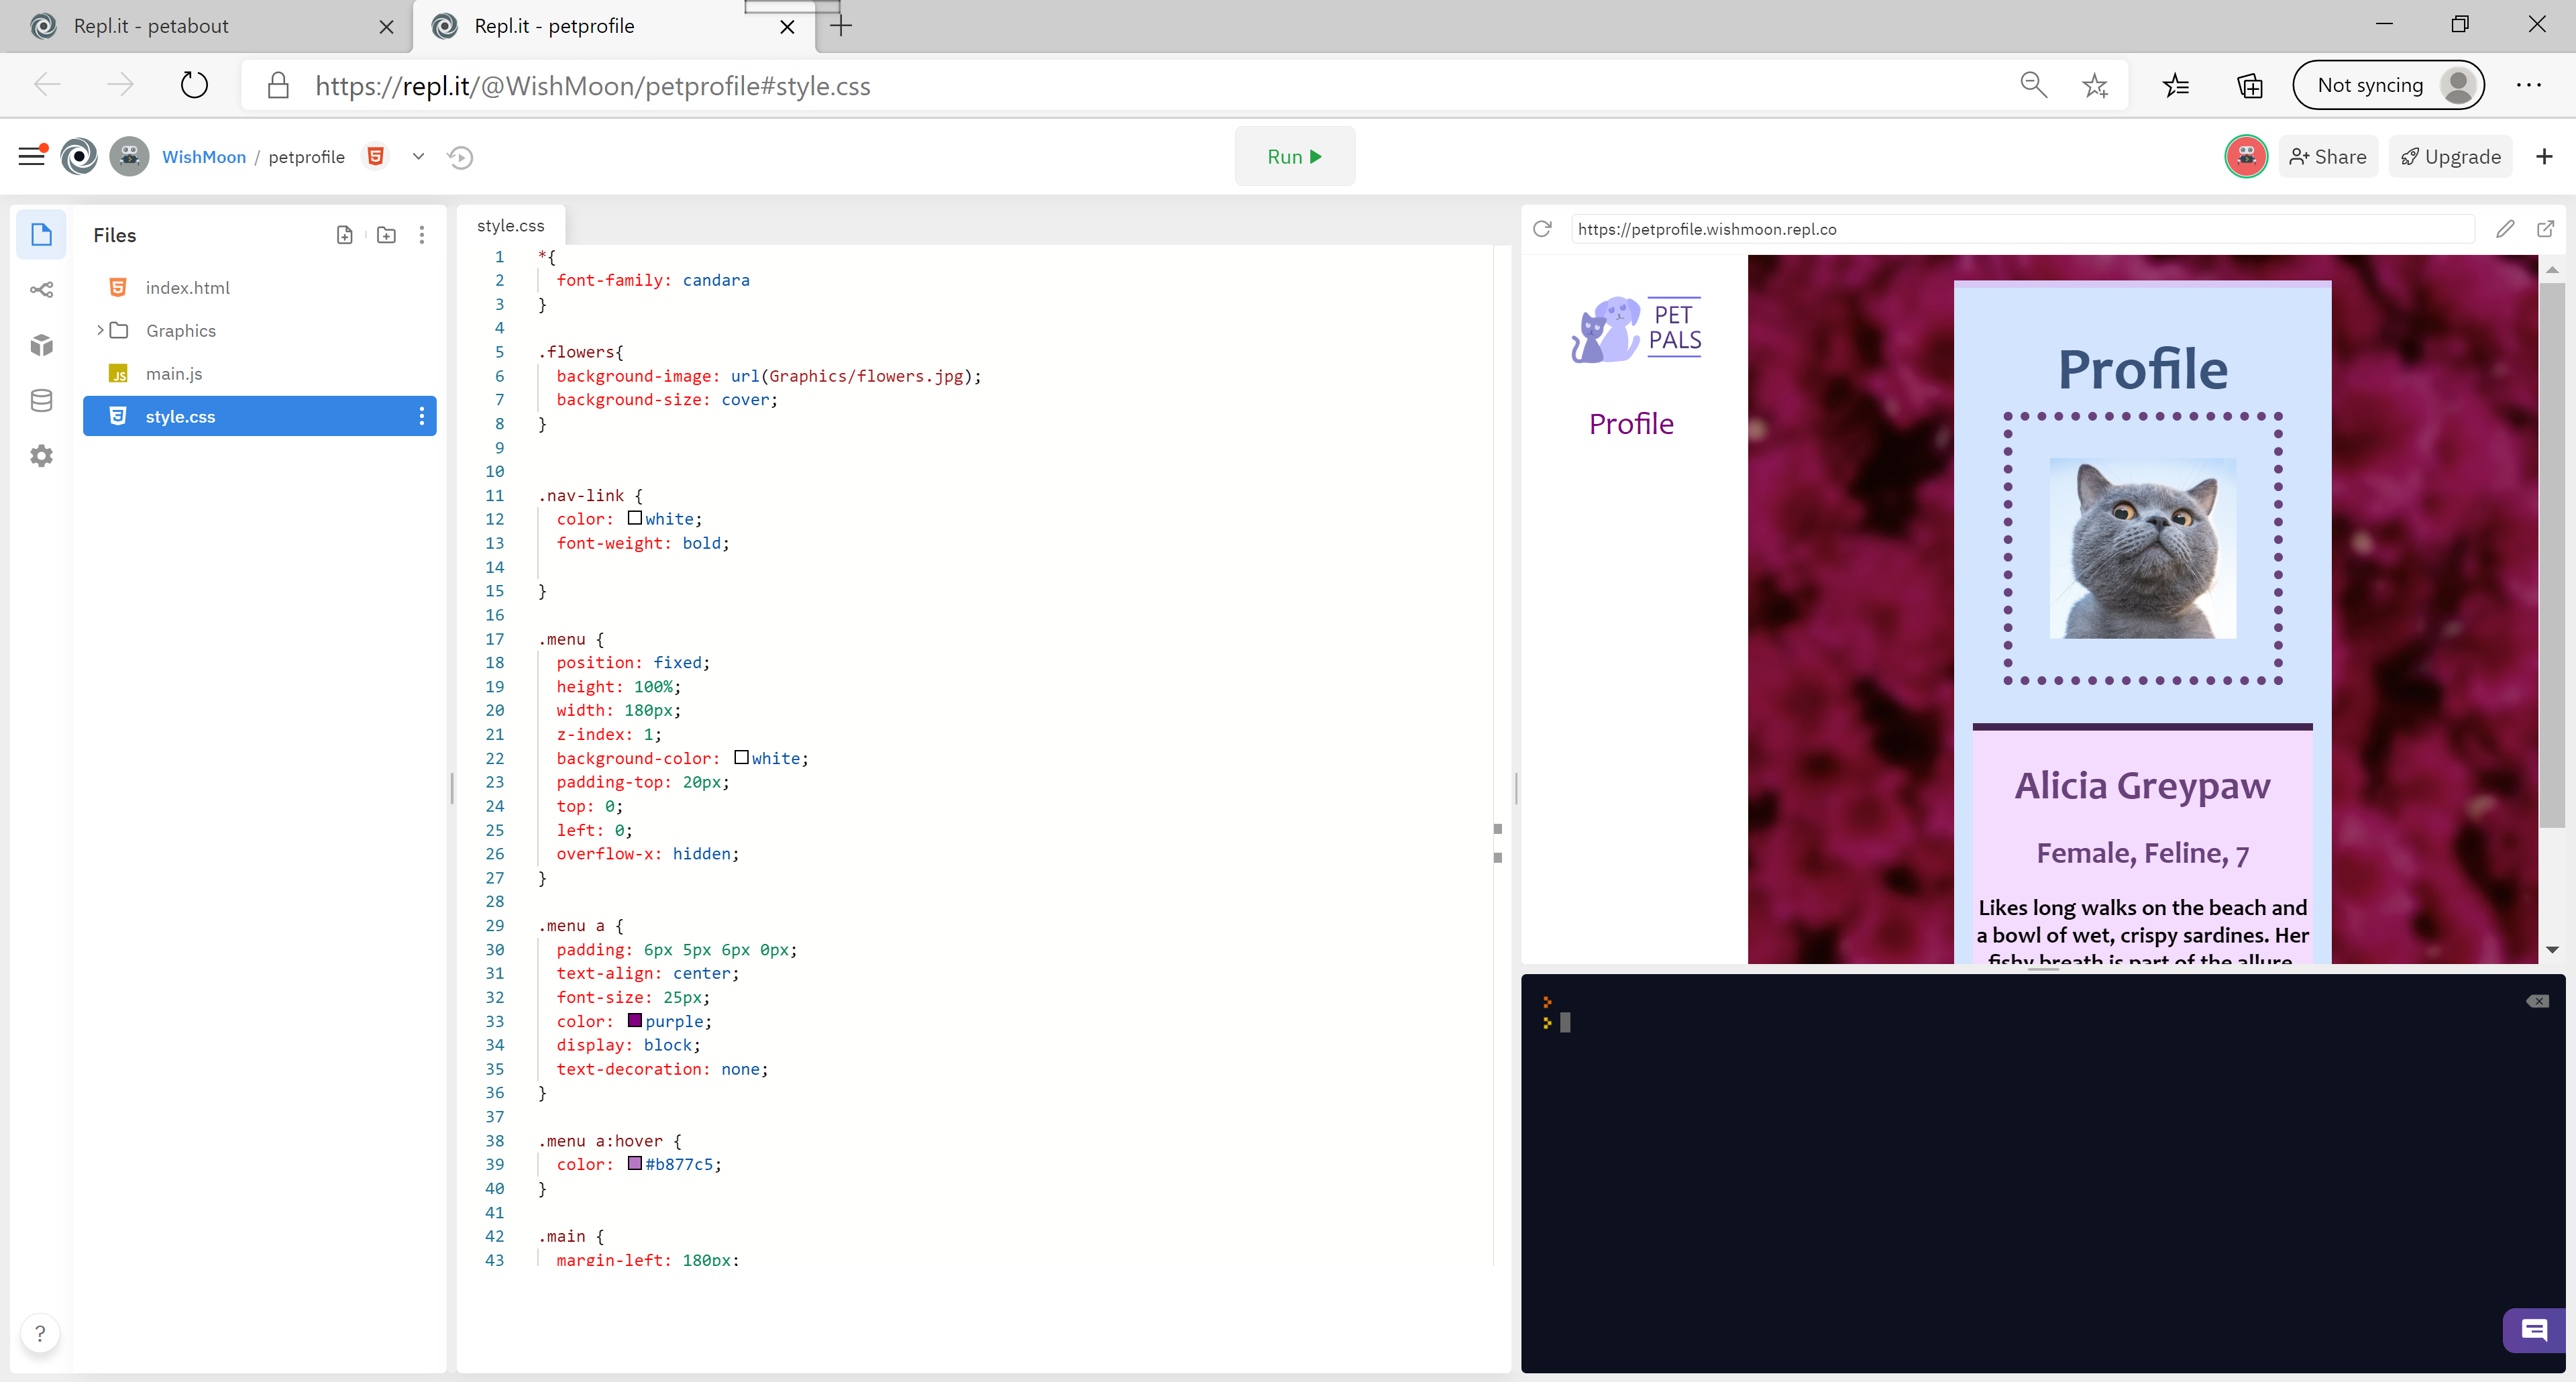The image size is (2576, 1382).
Task: Clear the console with X icon
Action: [x=2537, y=1001]
